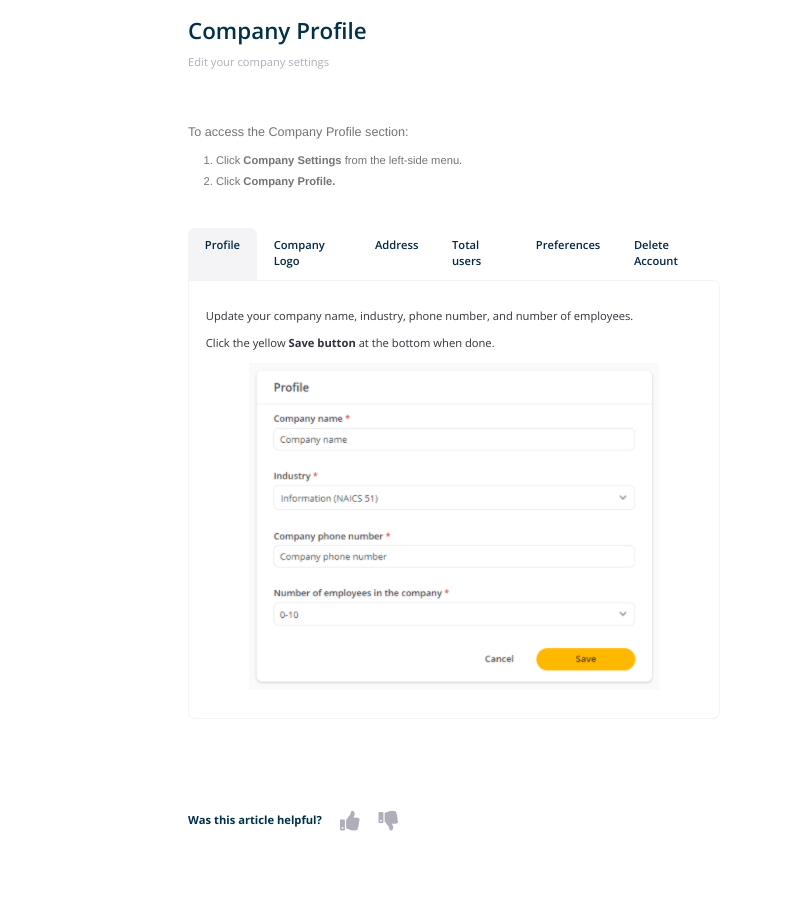Viewport: 812px width, 898px height.
Task: Select the Information (NAICS 51) industry combo box
Action: [x=454, y=498]
